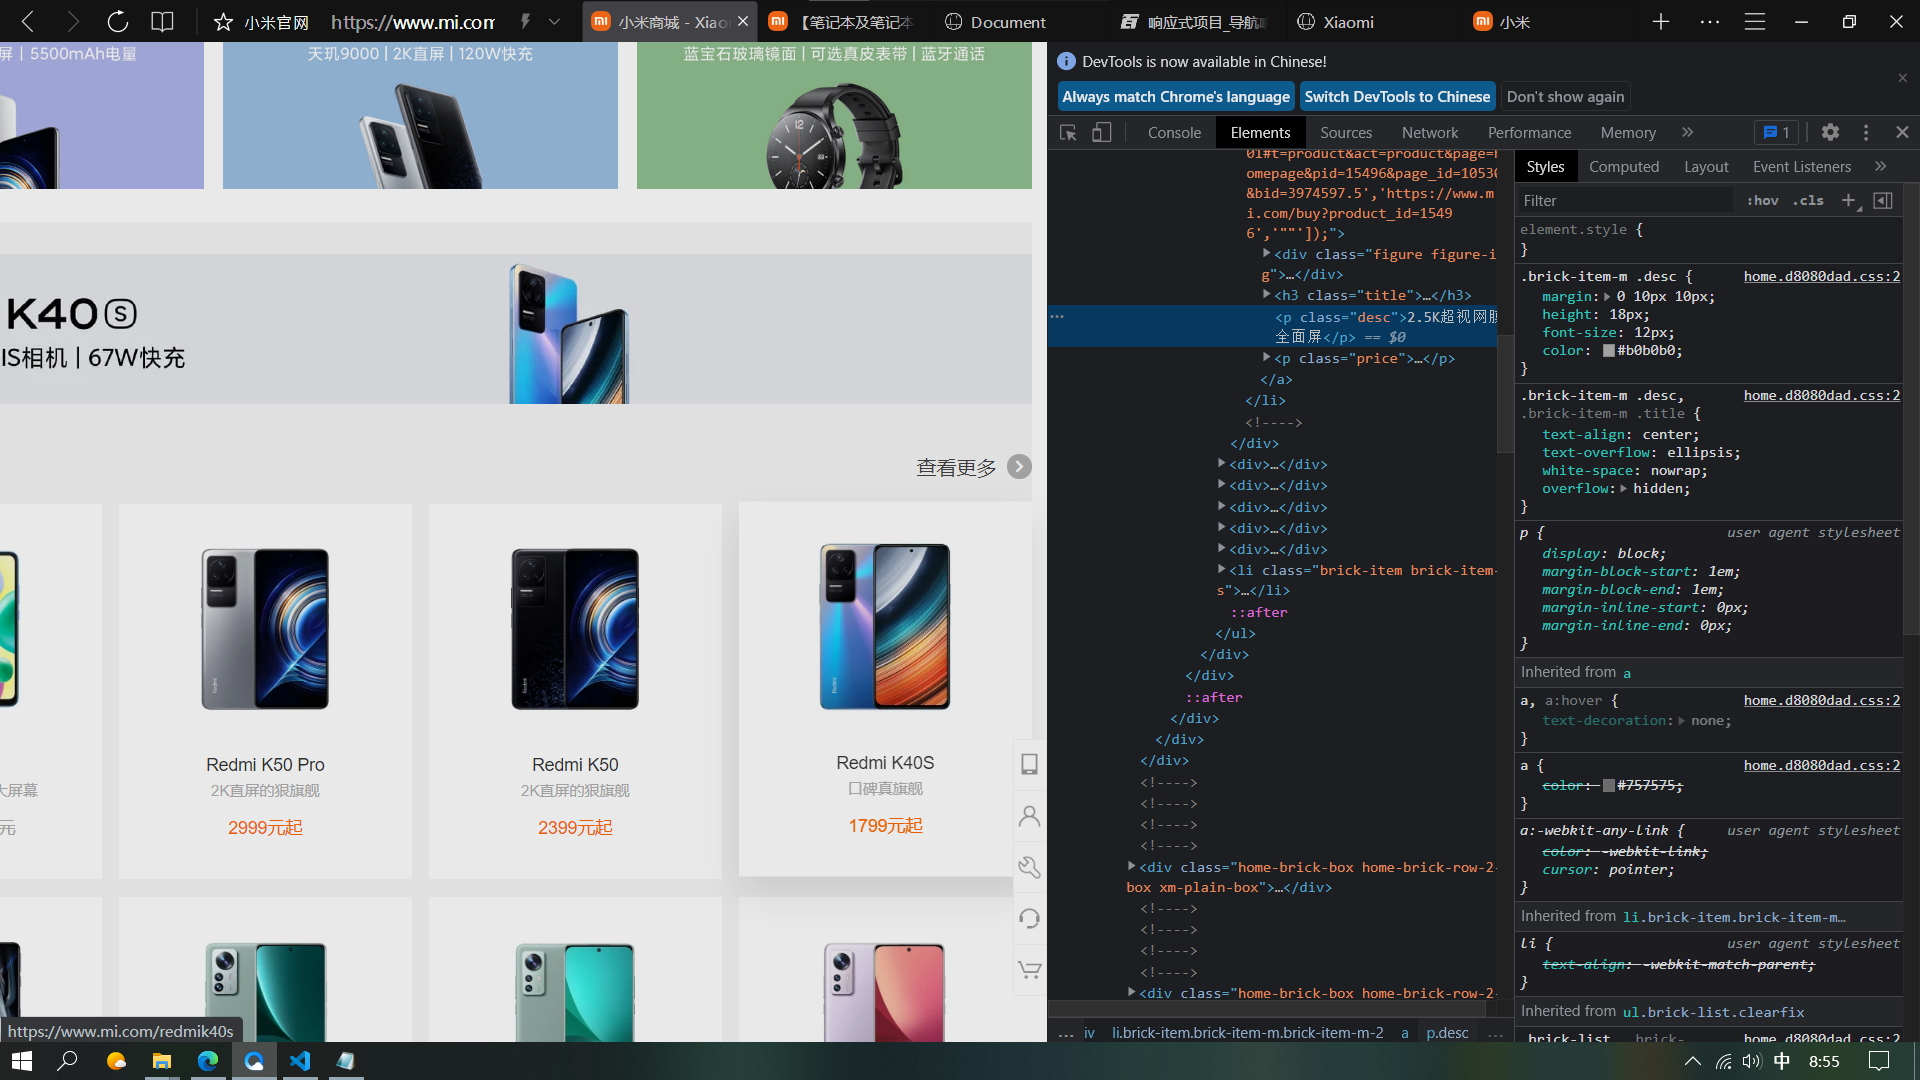Click the lightning bolt icon in address bar

pos(525,21)
